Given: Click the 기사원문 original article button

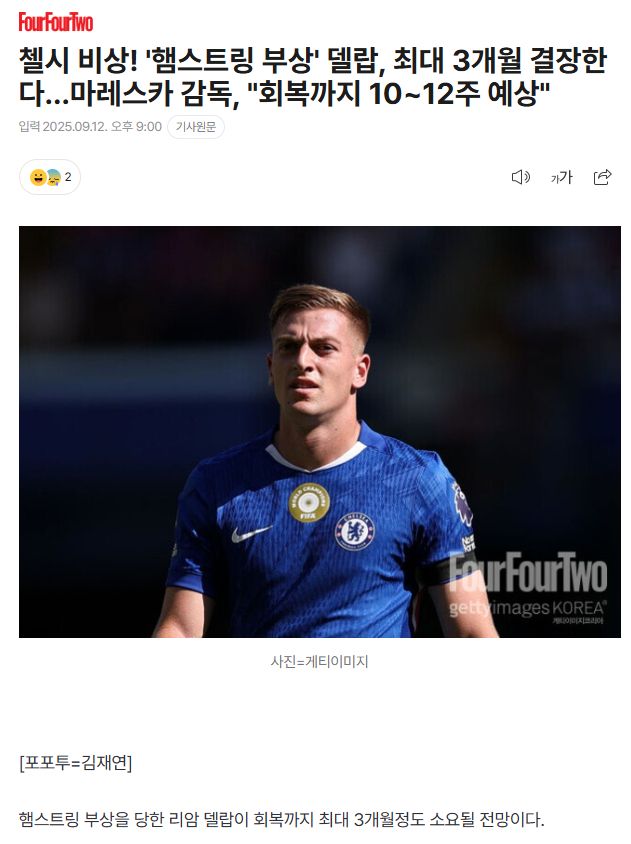Looking at the screenshot, I should point(196,127).
